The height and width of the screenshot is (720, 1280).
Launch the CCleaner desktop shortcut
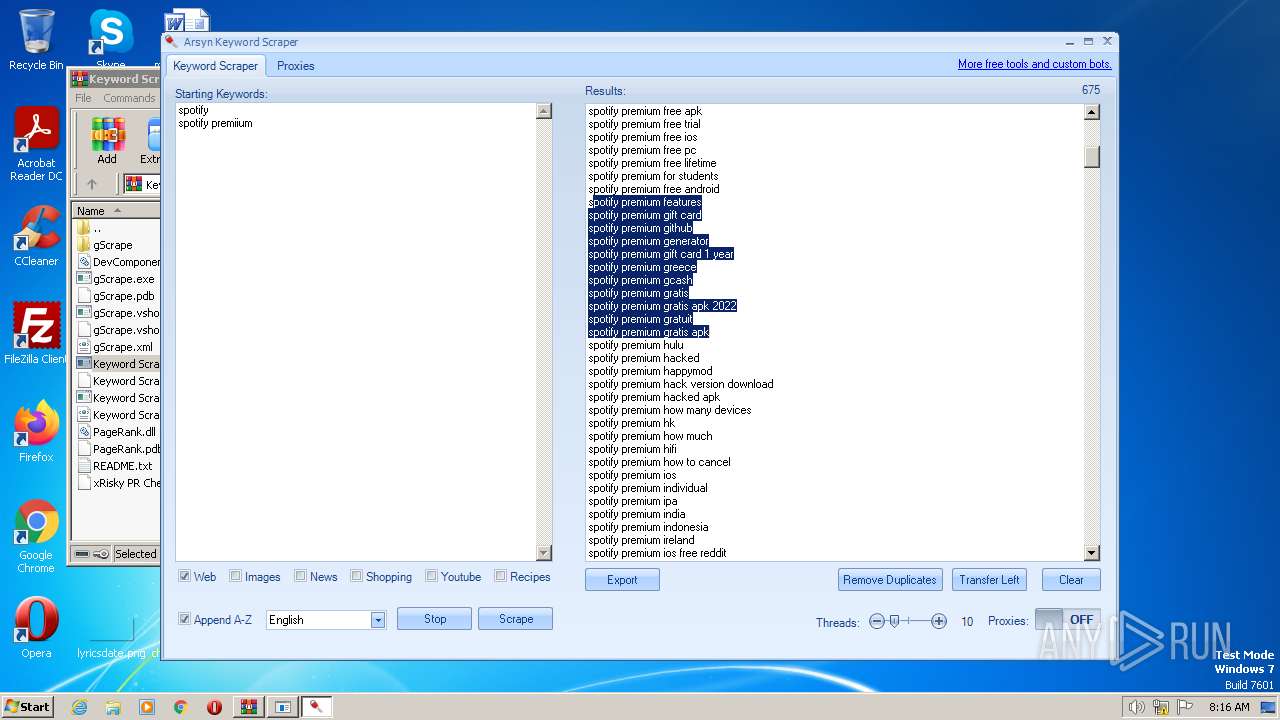pyautogui.click(x=36, y=236)
